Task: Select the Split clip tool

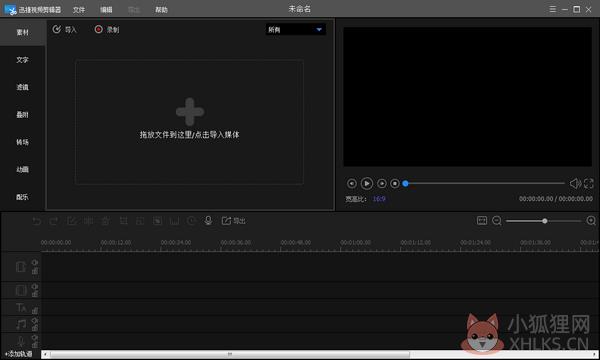Action: click(x=89, y=221)
